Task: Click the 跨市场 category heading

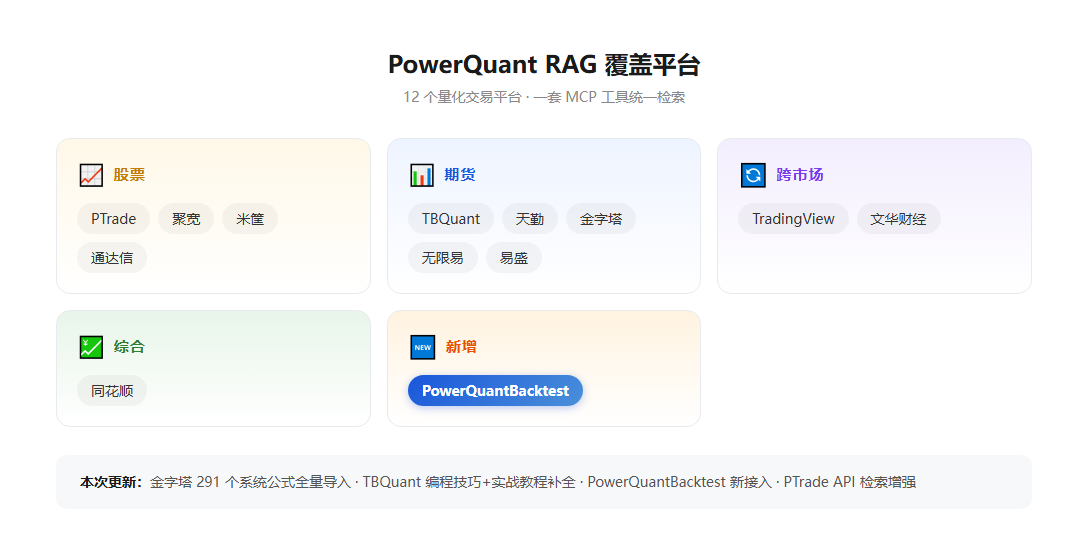Action: (x=800, y=175)
